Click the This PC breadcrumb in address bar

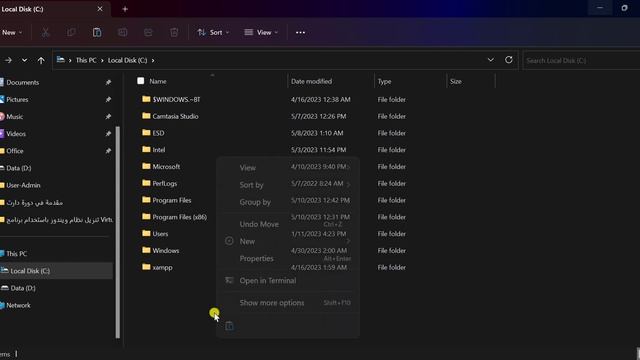(x=86, y=60)
